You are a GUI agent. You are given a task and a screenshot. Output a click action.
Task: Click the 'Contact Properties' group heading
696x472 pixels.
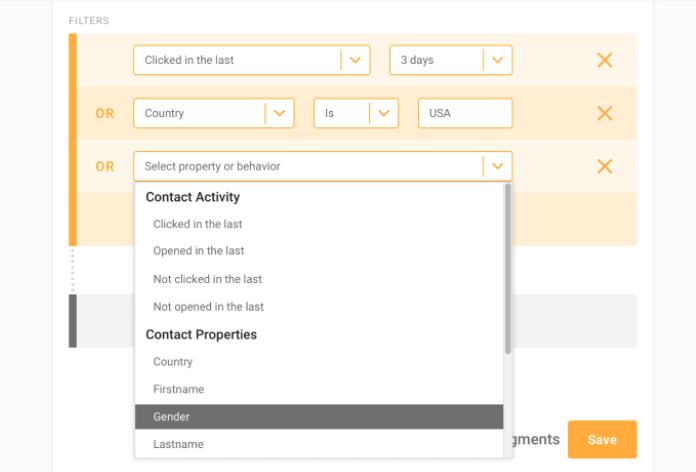(x=201, y=335)
